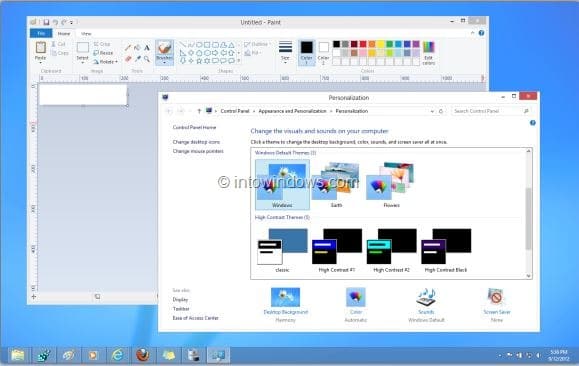Screen dimensions: 579x366
Task: Click the Select rectangle tool icon
Action: click(x=83, y=48)
